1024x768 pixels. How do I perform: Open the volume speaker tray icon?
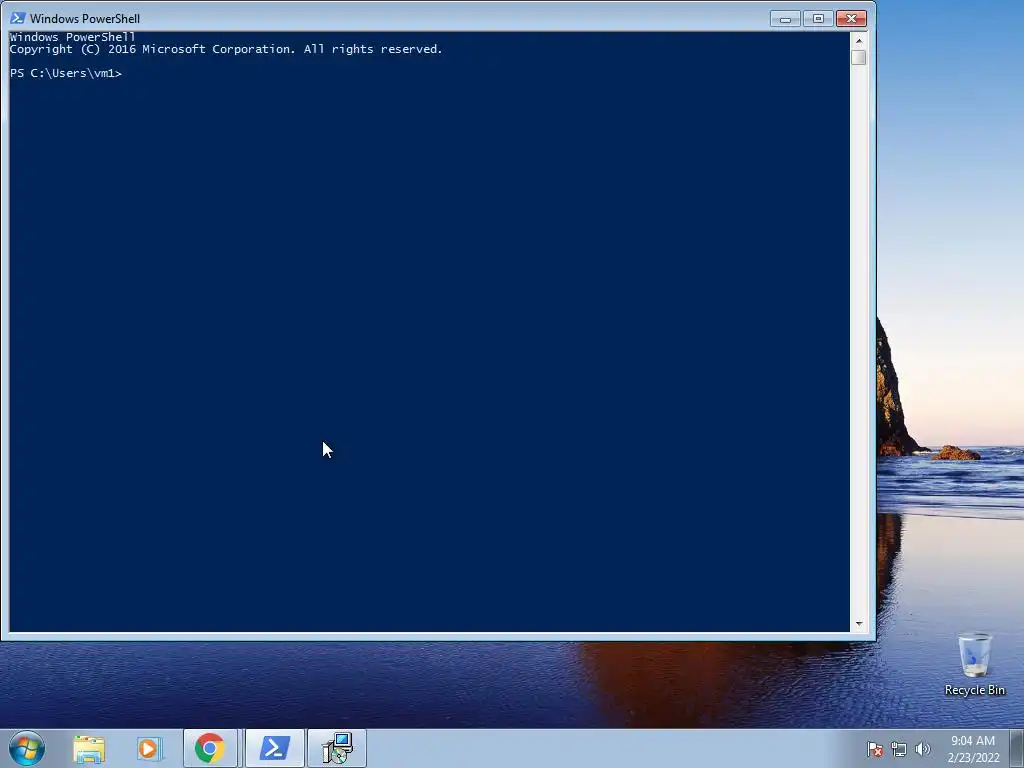click(x=923, y=749)
